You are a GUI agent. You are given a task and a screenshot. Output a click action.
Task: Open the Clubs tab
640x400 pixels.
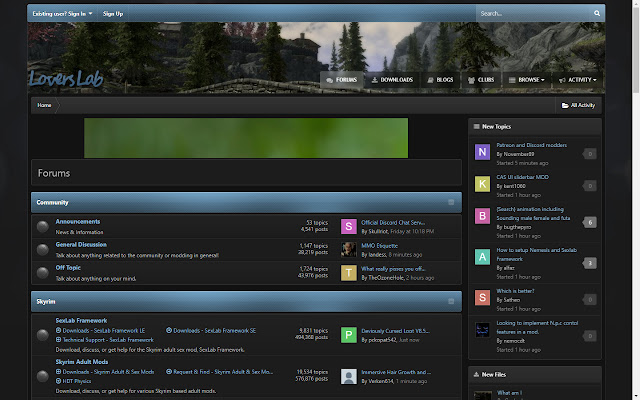click(481, 80)
